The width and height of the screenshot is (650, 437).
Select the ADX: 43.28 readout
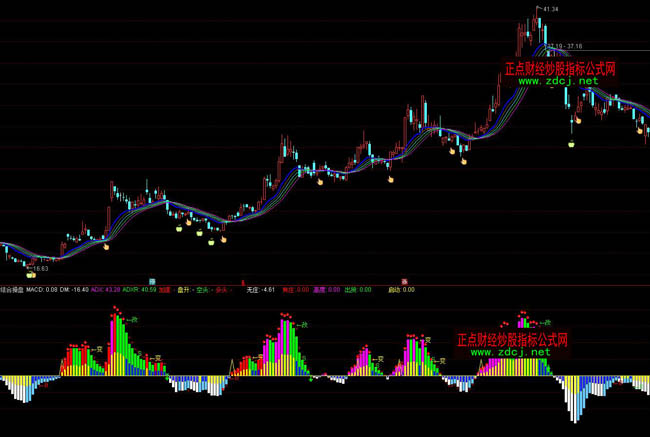click(105, 290)
